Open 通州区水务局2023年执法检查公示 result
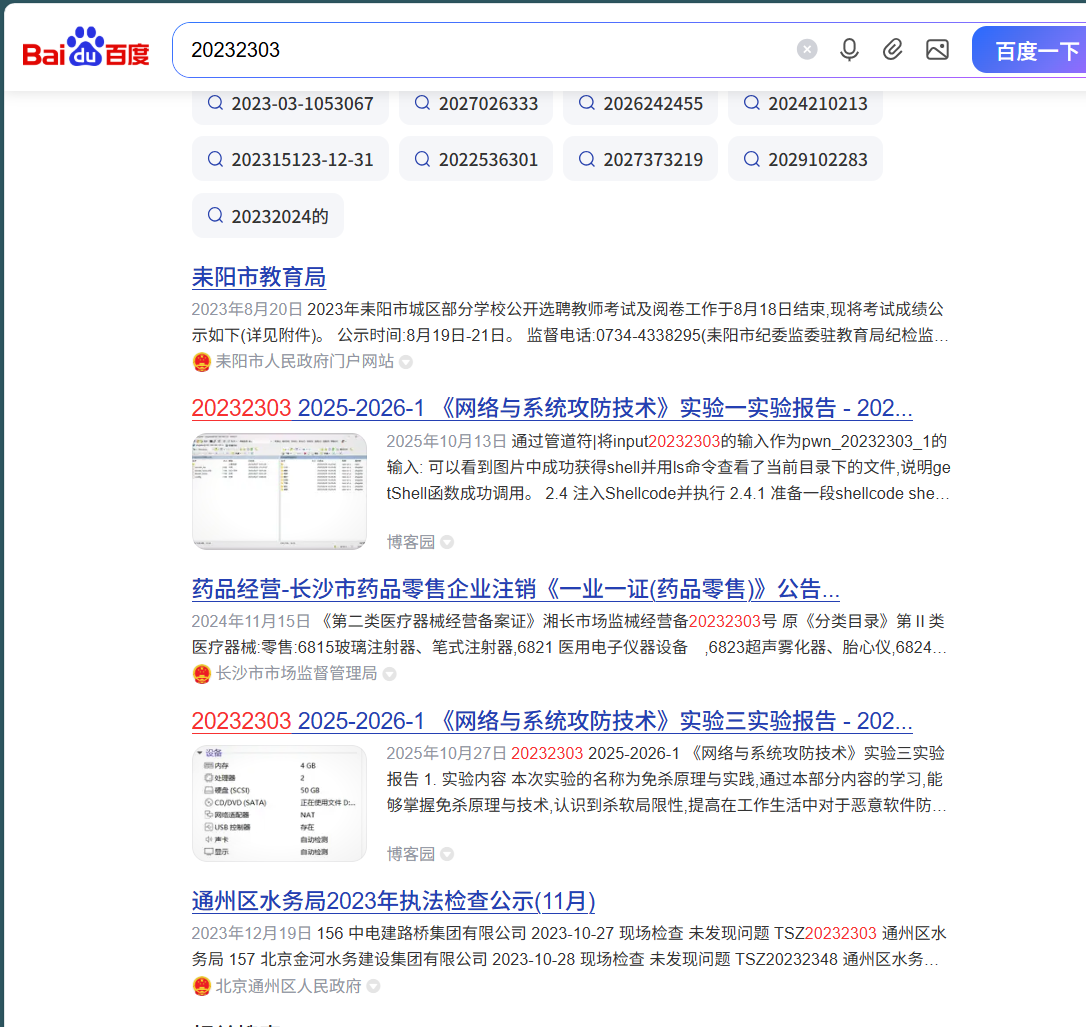Screen dimensions: 1086x1027 [393, 901]
